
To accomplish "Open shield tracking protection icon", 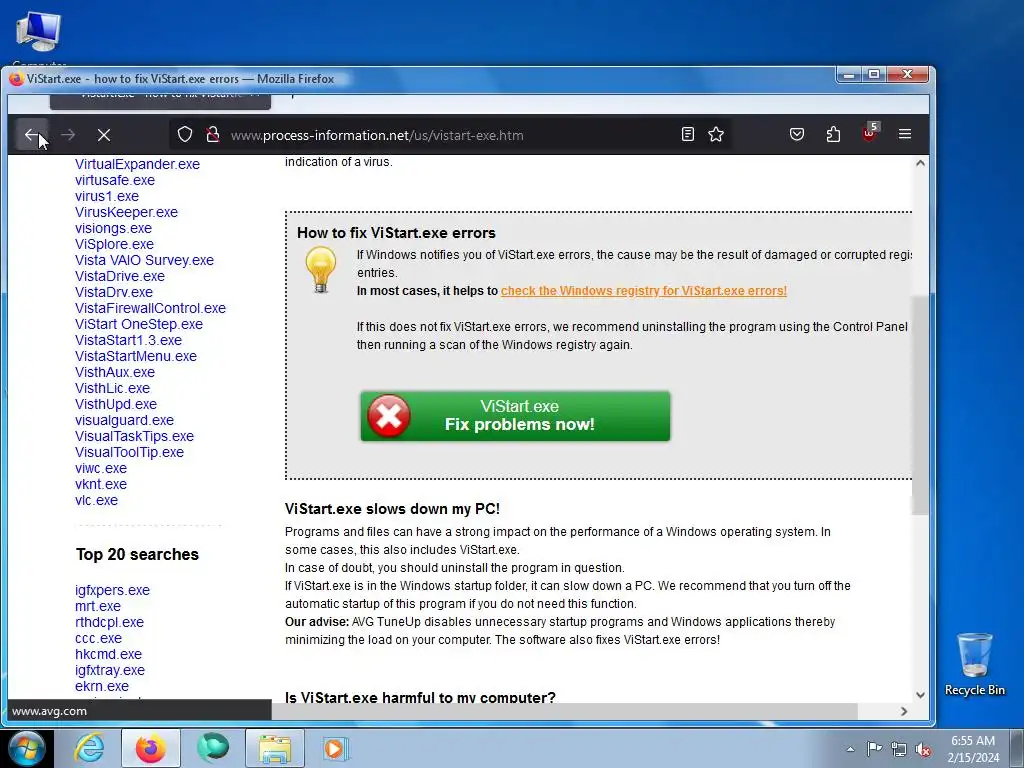I will [185, 135].
